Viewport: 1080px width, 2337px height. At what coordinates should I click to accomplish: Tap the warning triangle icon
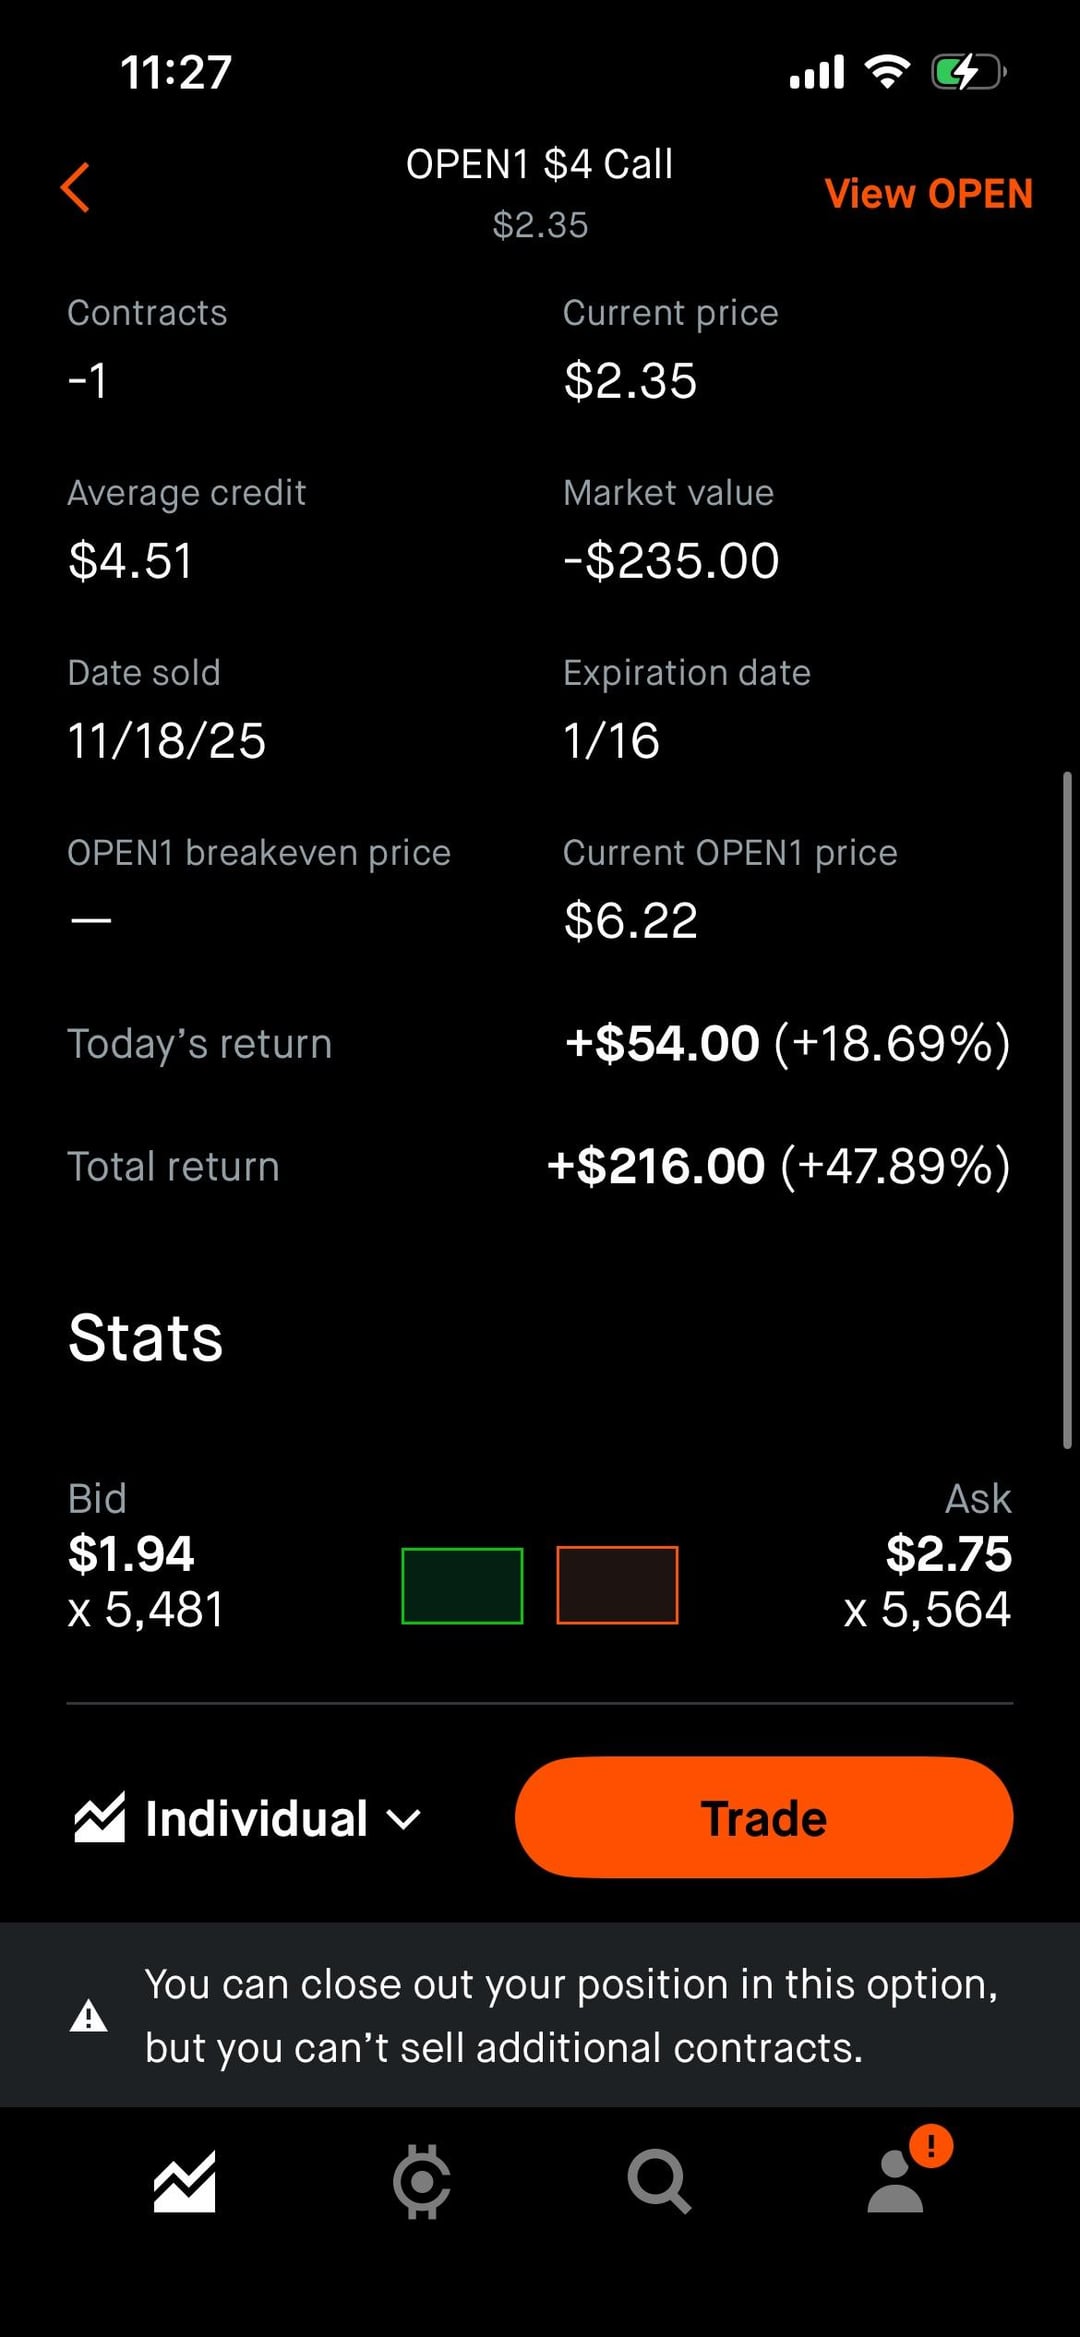(x=89, y=2016)
